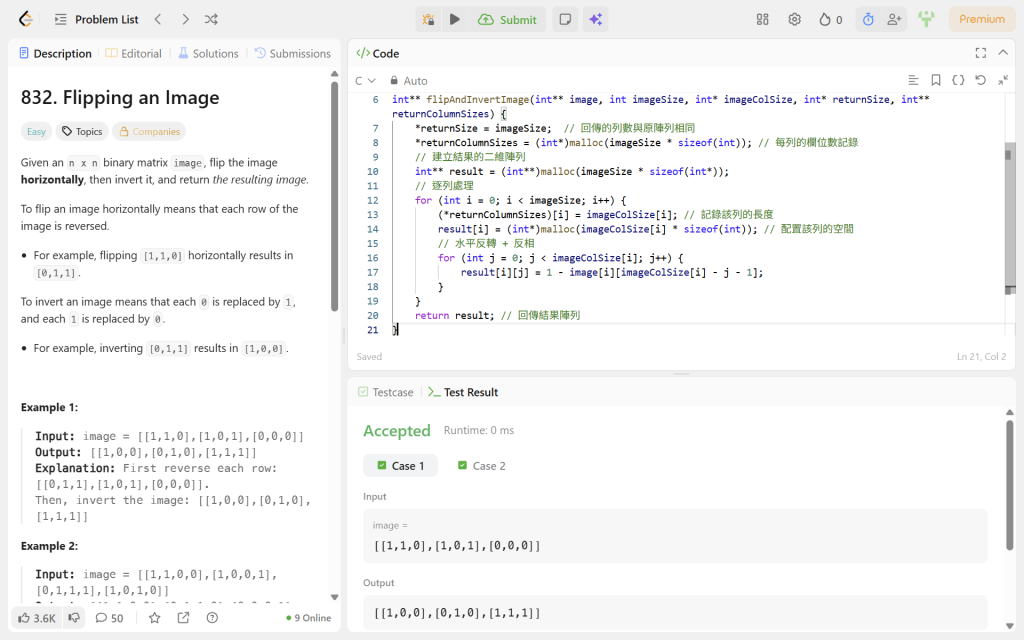Open the AI sparkle assistant icon
The height and width of the screenshot is (640, 1024).
pos(596,20)
